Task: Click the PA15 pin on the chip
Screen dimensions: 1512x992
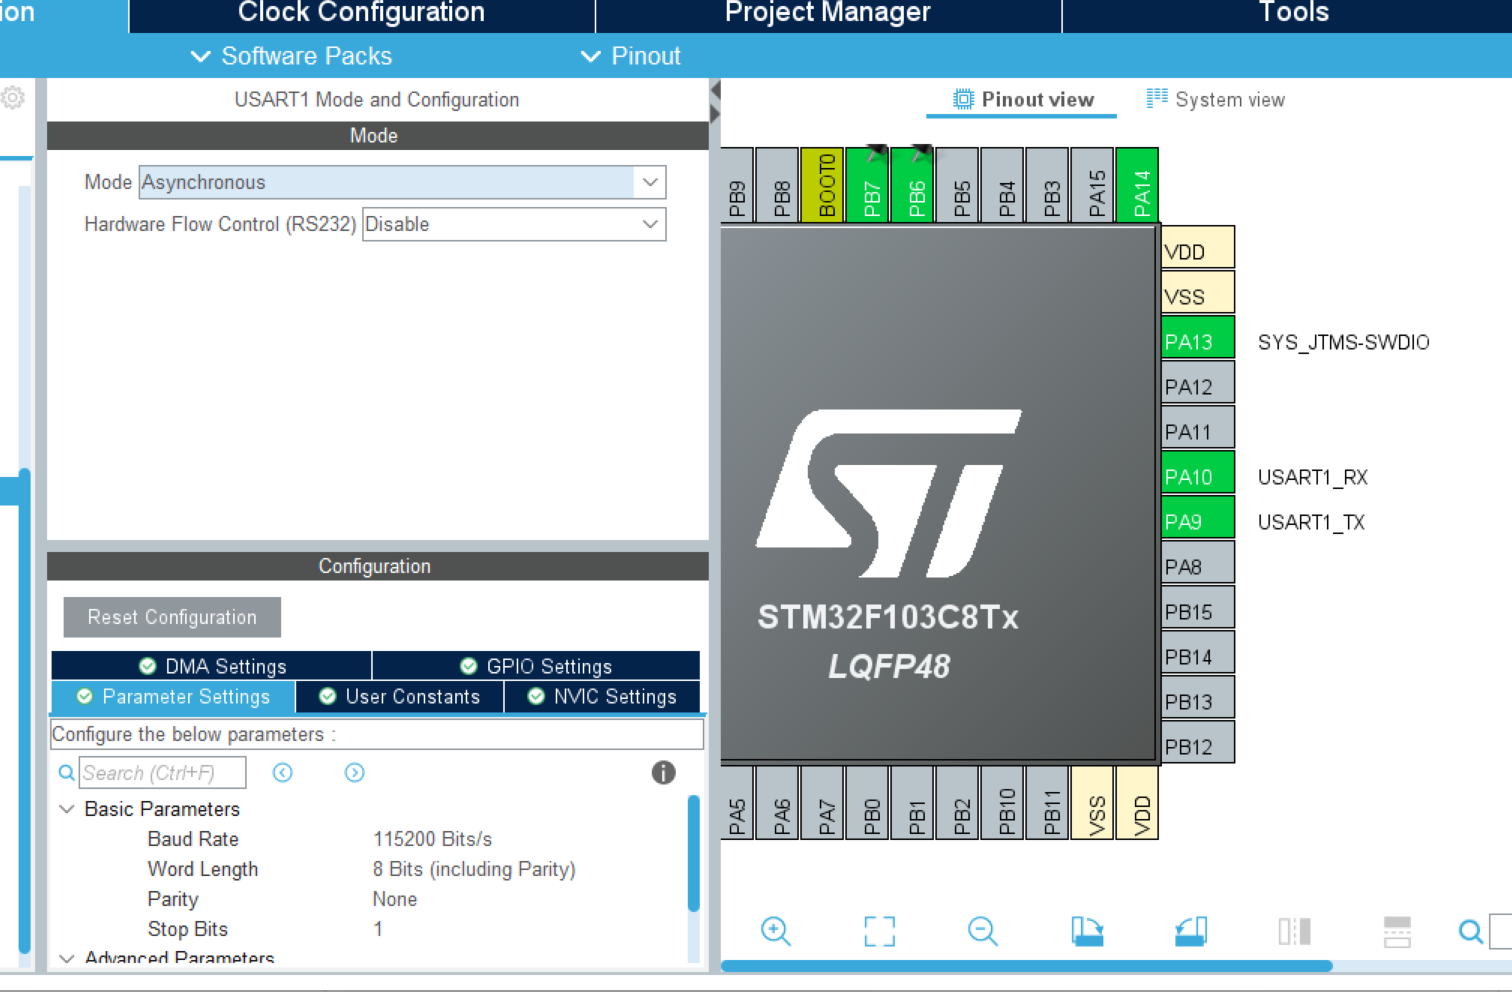Action: pos(1092,184)
